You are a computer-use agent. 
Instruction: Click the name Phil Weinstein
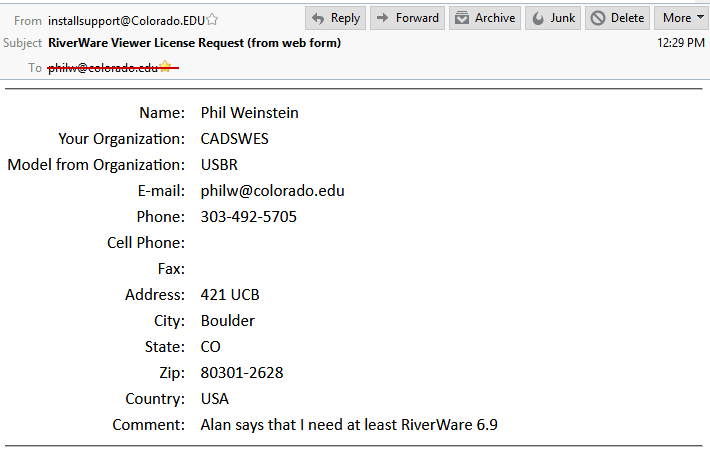[x=249, y=113]
